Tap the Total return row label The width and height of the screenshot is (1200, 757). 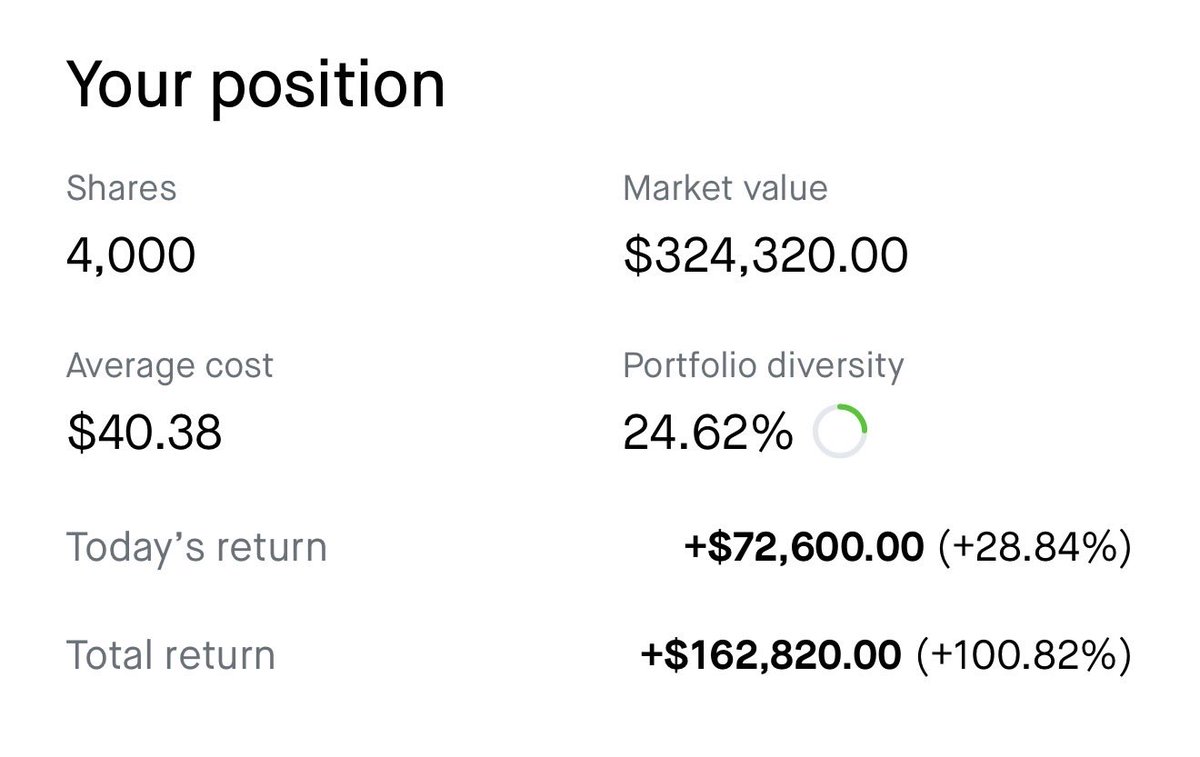170,655
